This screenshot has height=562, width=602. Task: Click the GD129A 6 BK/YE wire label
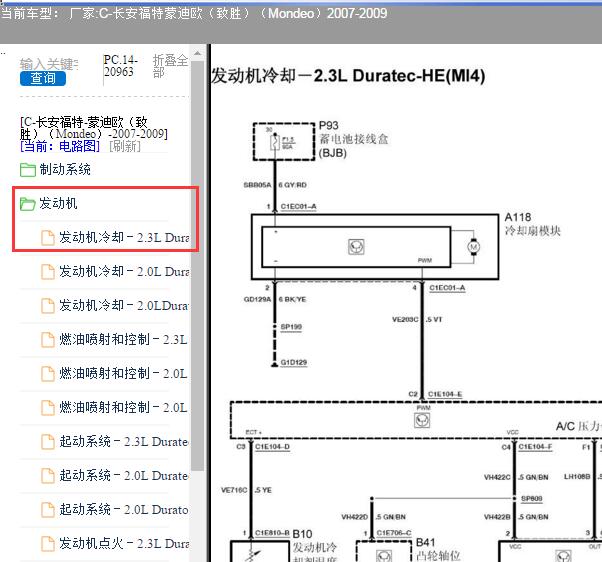(x=275, y=299)
